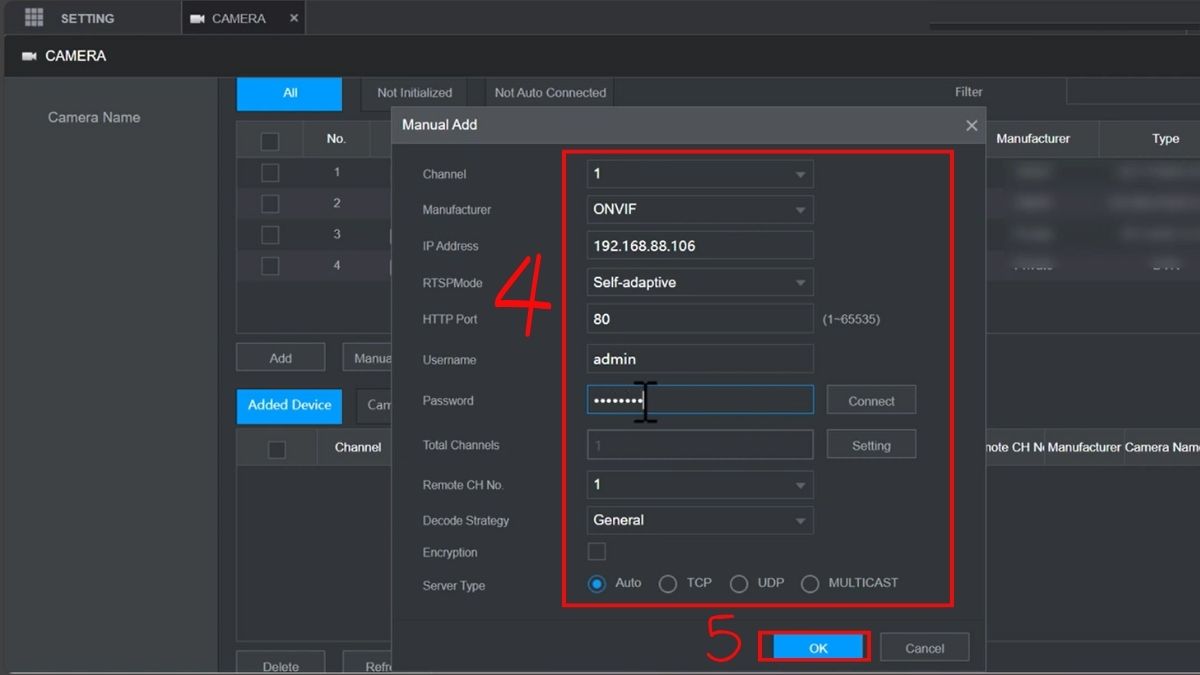
Task: Select the Auto server type radio
Action: [597, 584]
